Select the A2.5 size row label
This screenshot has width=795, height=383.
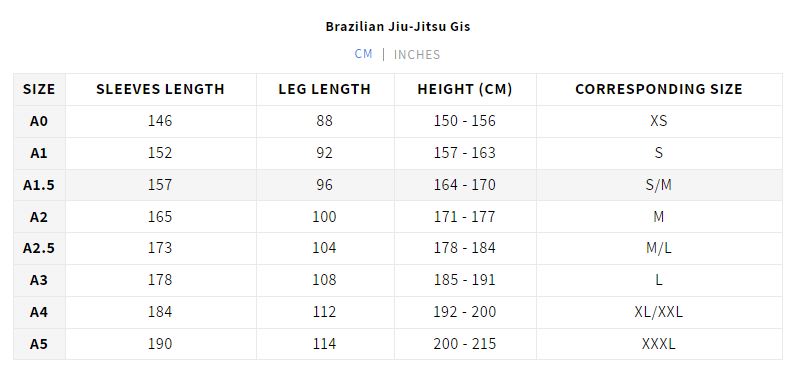[x=39, y=249]
